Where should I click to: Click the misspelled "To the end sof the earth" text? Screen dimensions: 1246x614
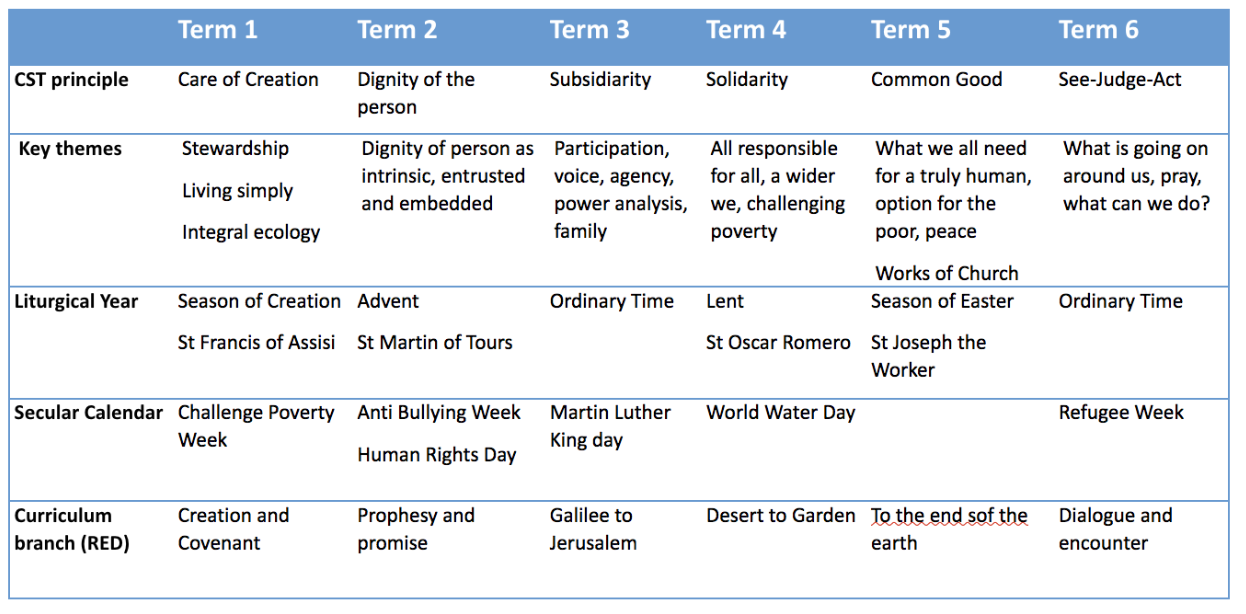[948, 530]
